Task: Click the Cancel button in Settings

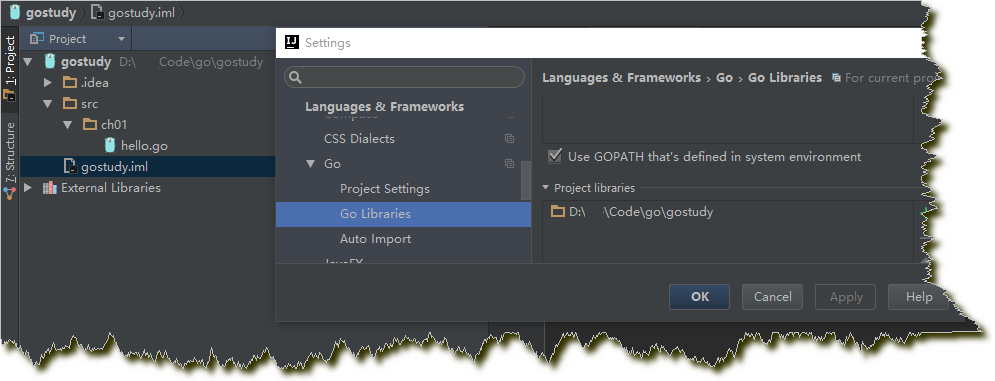Action: [x=772, y=297]
